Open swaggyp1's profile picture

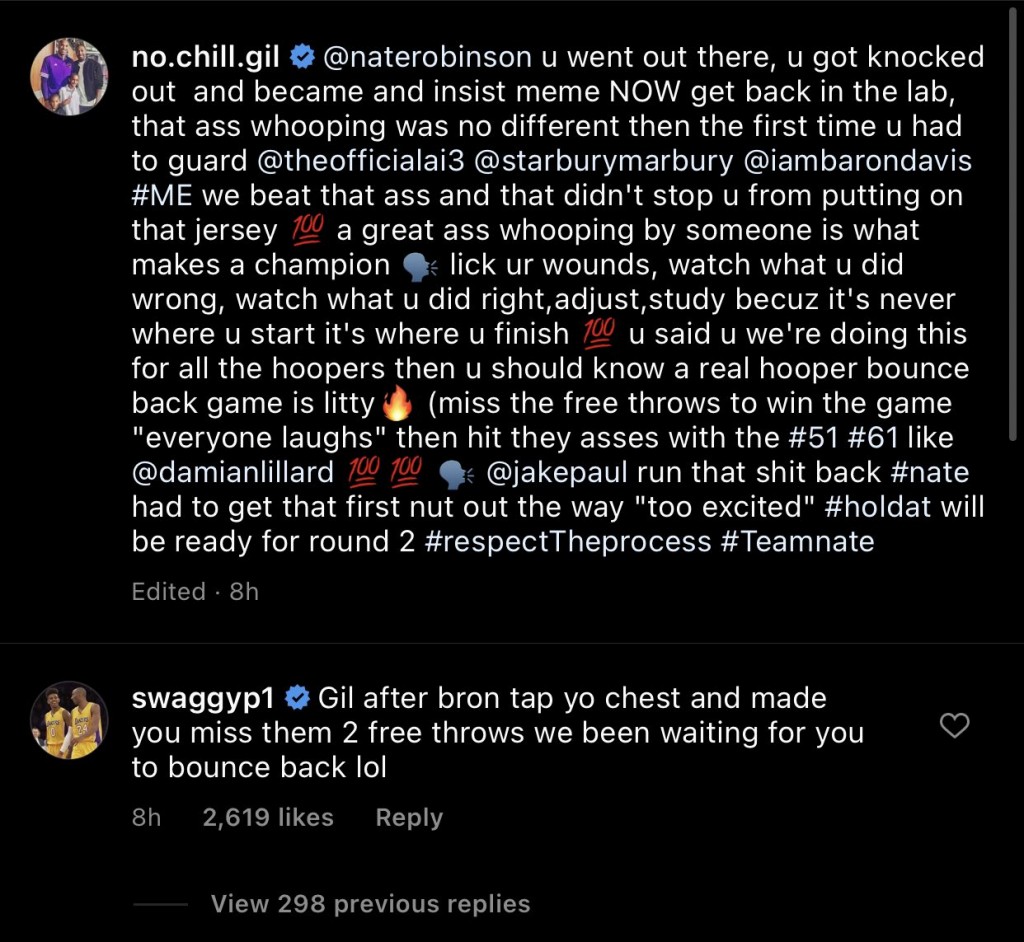(69, 720)
